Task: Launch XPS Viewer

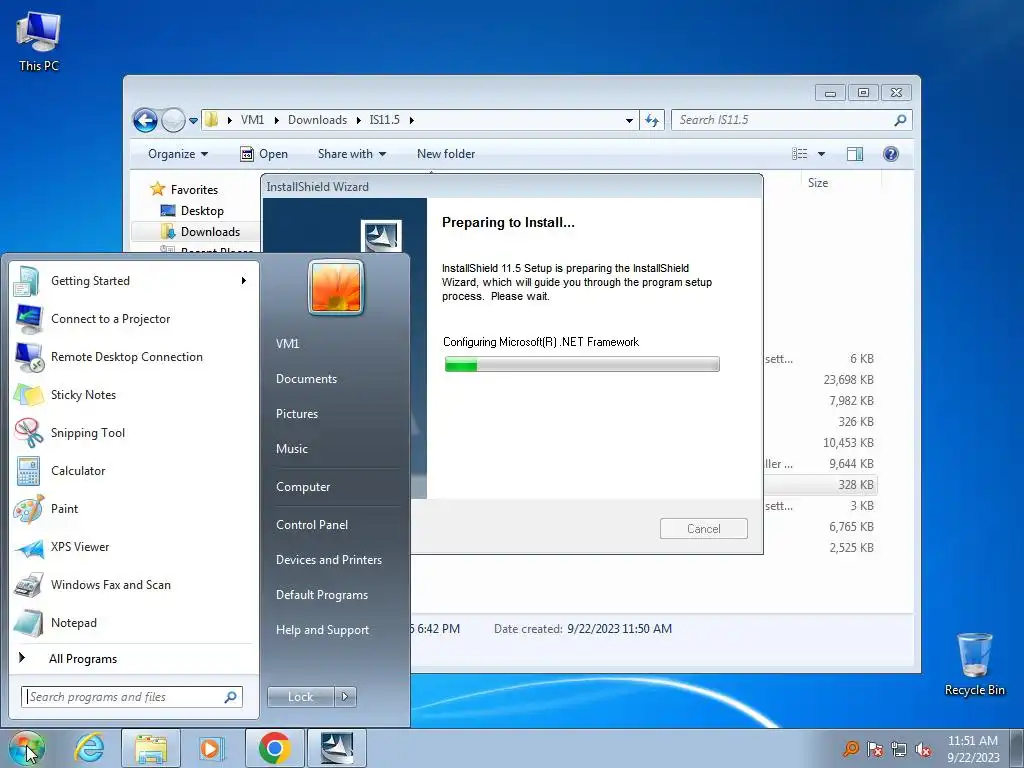Action: tap(80, 547)
